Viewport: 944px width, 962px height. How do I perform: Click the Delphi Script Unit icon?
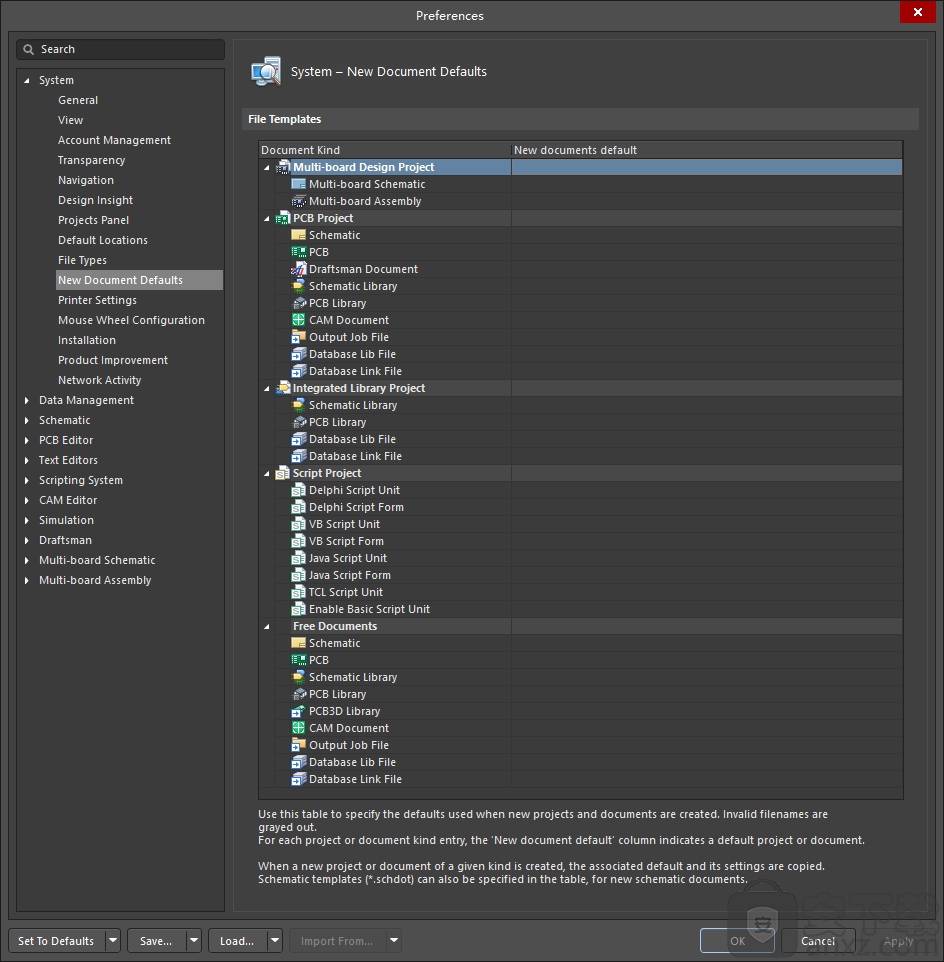pyautogui.click(x=298, y=490)
